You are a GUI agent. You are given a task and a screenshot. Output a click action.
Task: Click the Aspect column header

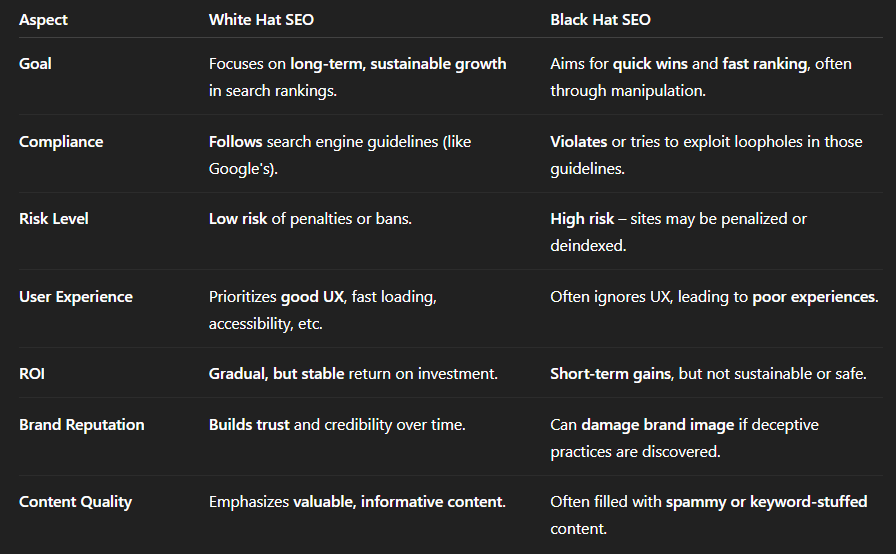pyautogui.click(x=44, y=20)
